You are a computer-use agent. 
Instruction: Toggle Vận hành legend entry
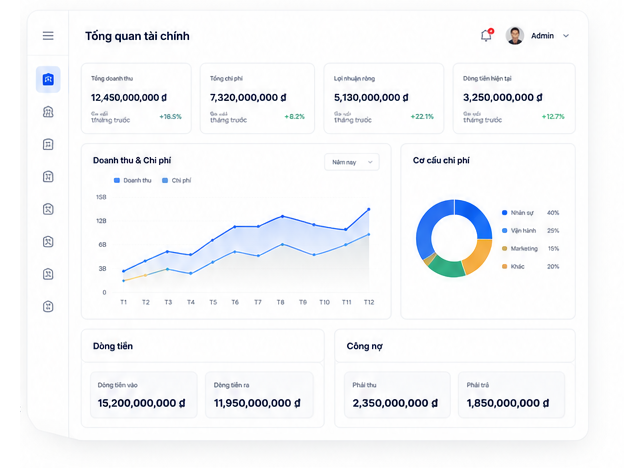(530, 231)
